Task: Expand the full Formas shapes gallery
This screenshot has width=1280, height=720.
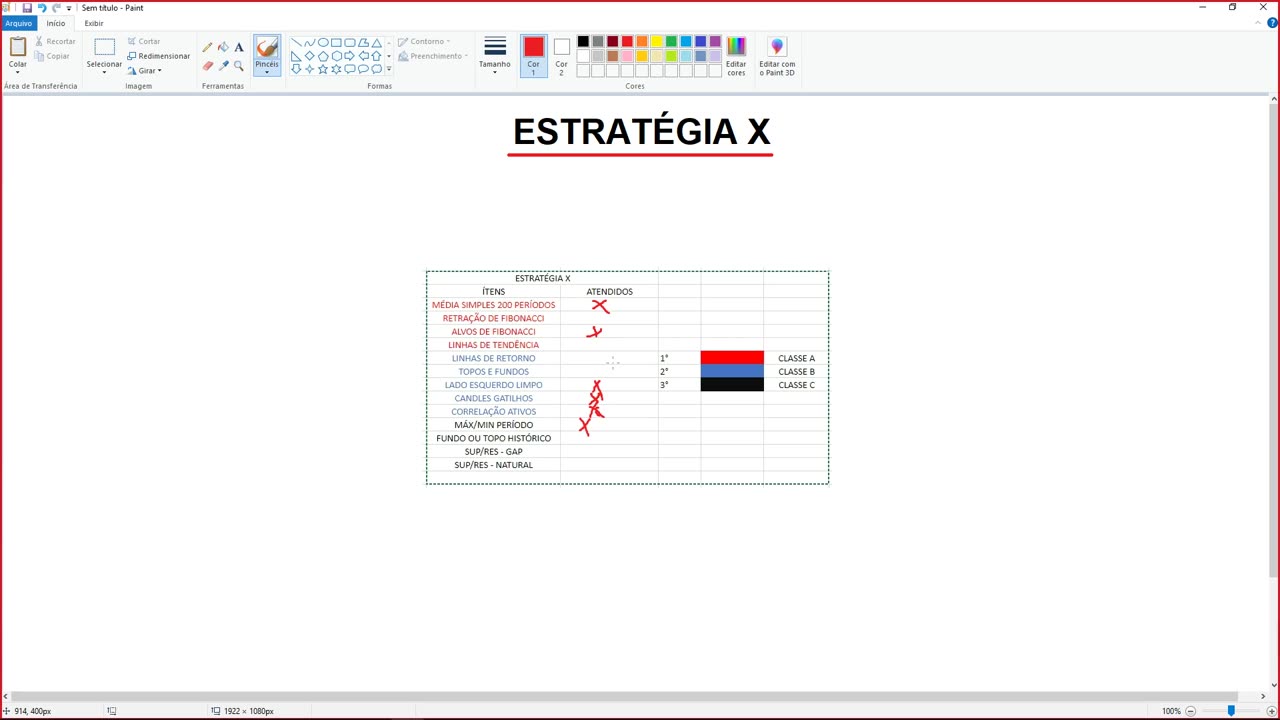Action: (389, 69)
